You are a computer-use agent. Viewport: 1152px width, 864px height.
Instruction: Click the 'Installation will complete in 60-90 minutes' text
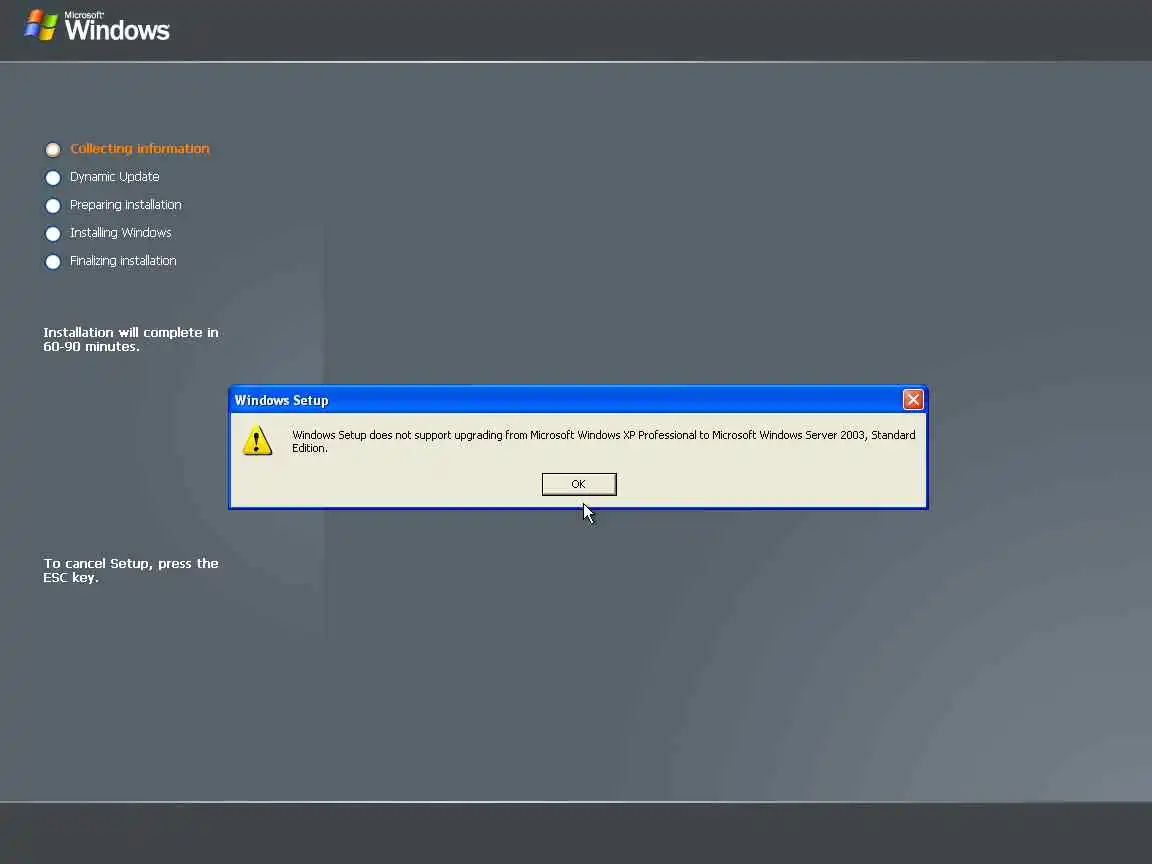(x=131, y=339)
